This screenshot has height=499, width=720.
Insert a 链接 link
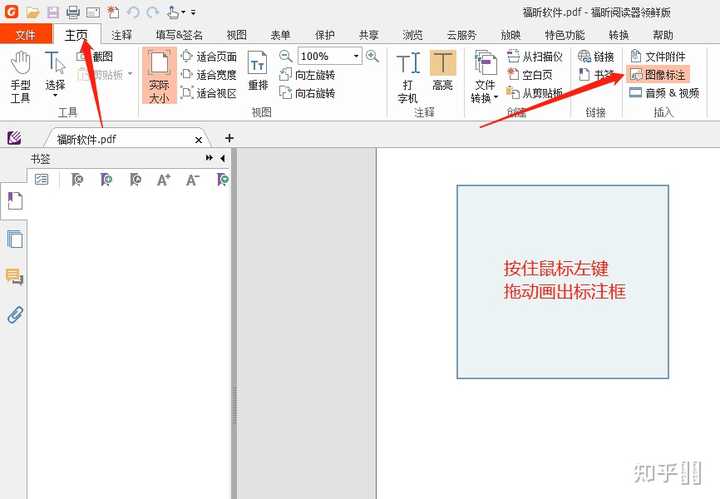pos(596,56)
